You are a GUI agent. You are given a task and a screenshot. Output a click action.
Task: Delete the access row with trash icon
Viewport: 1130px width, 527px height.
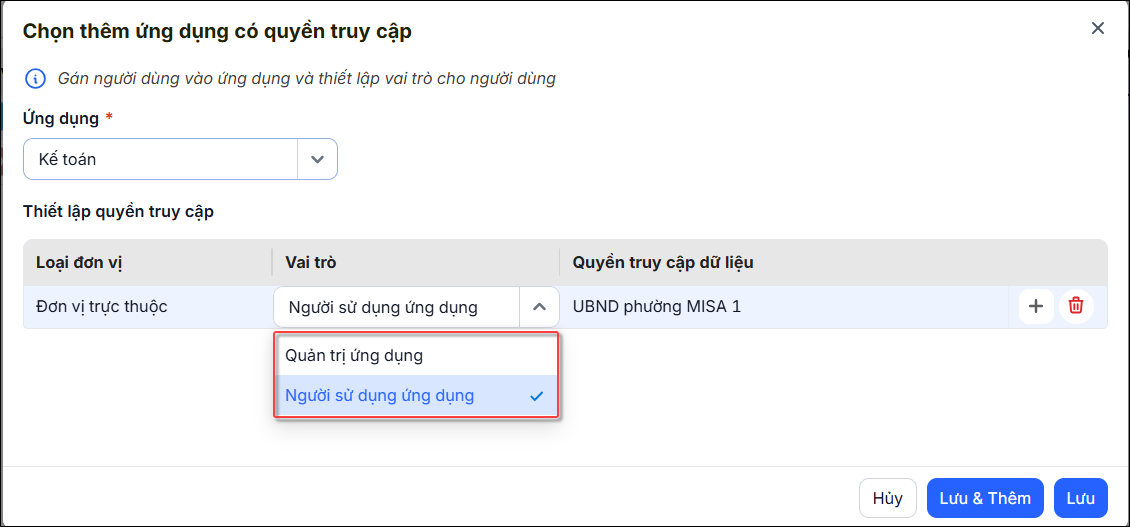(1076, 306)
